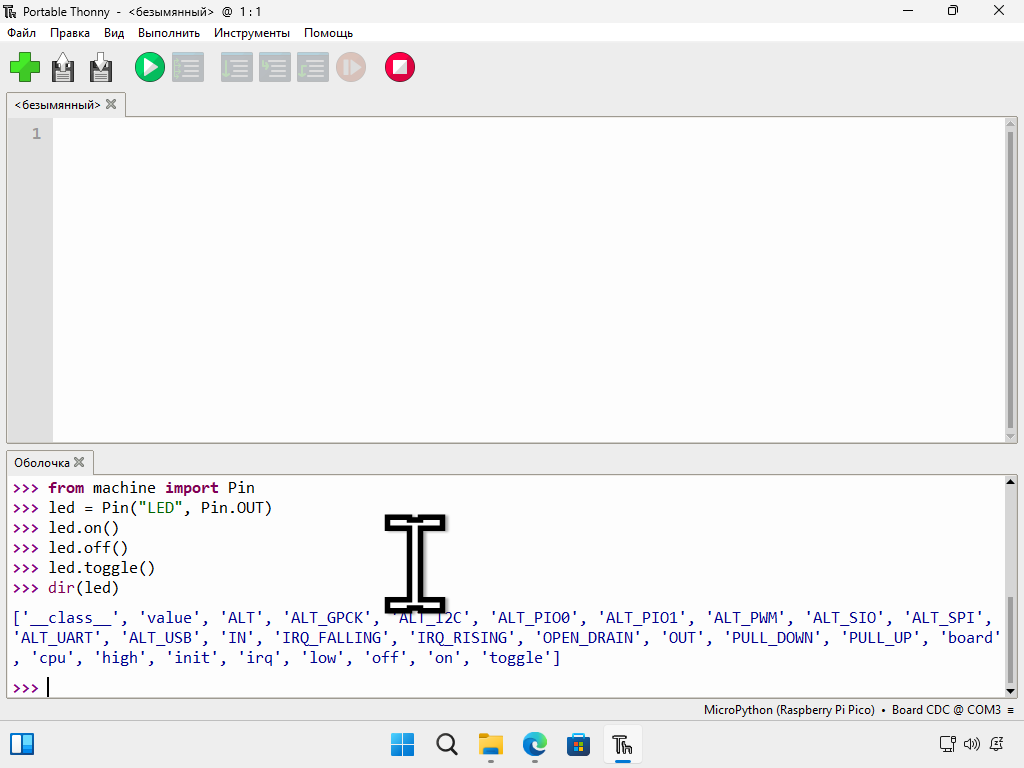Click 'IRQ_FALLING' in the dir output
This screenshot has height=768, width=1024.
click(x=331, y=638)
